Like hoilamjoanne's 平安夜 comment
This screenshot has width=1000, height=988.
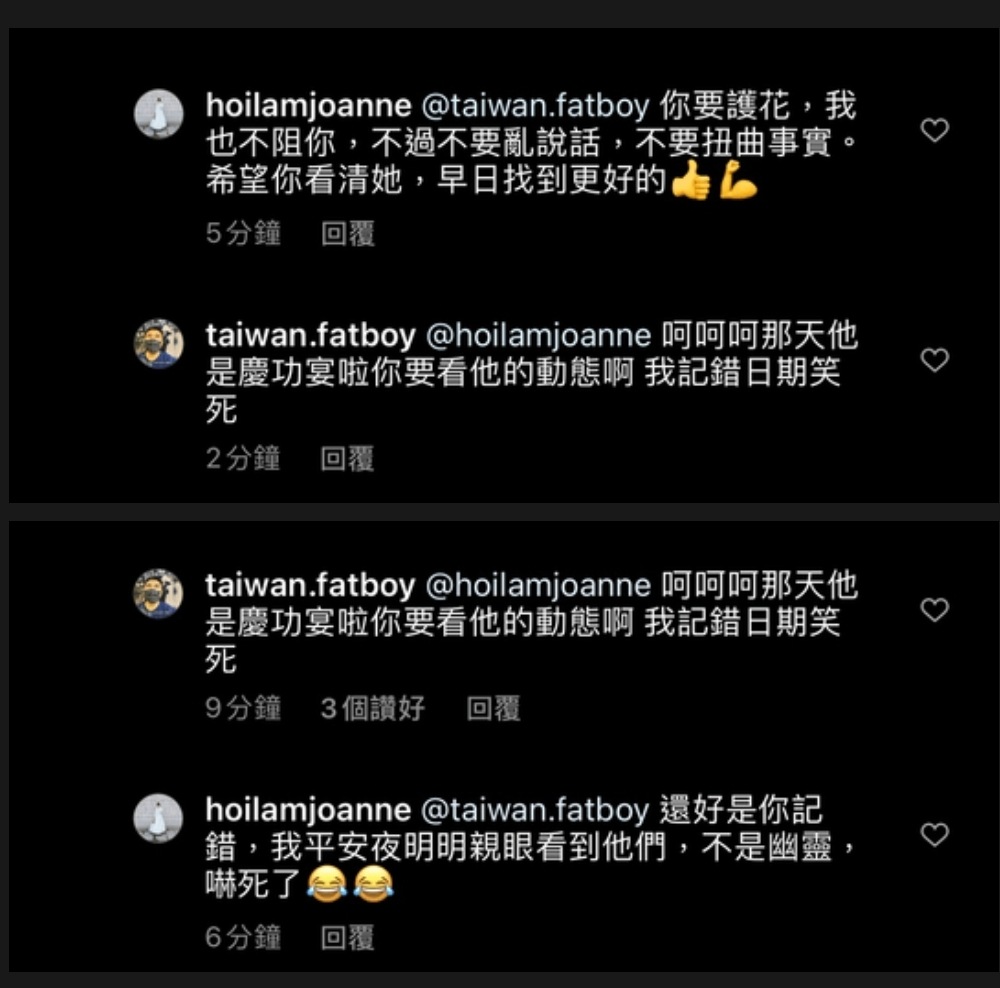(934, 835)
